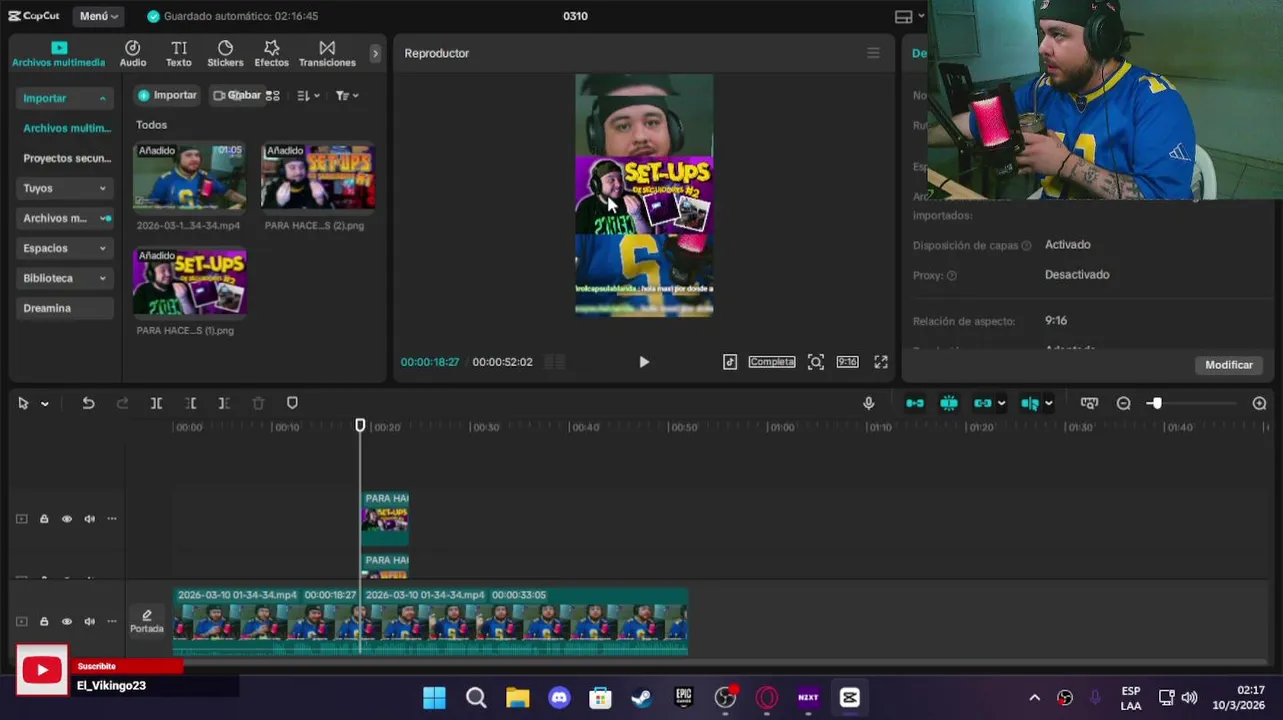This screenshot has height=720, width=1283.
Task: Select Proyectos secun... in sidebar
Action: pos(66,158)
